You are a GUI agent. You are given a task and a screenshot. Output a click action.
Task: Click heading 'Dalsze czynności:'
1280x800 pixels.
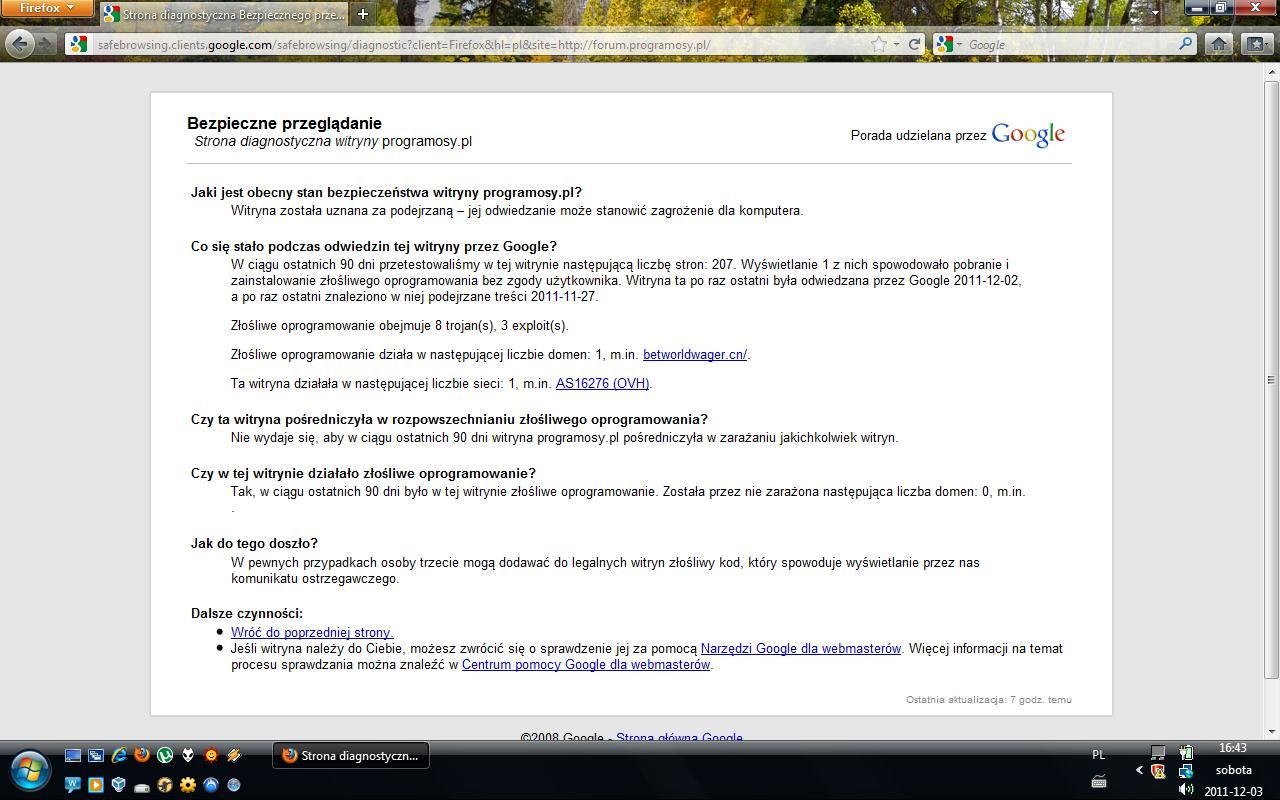tap(247, 613)
